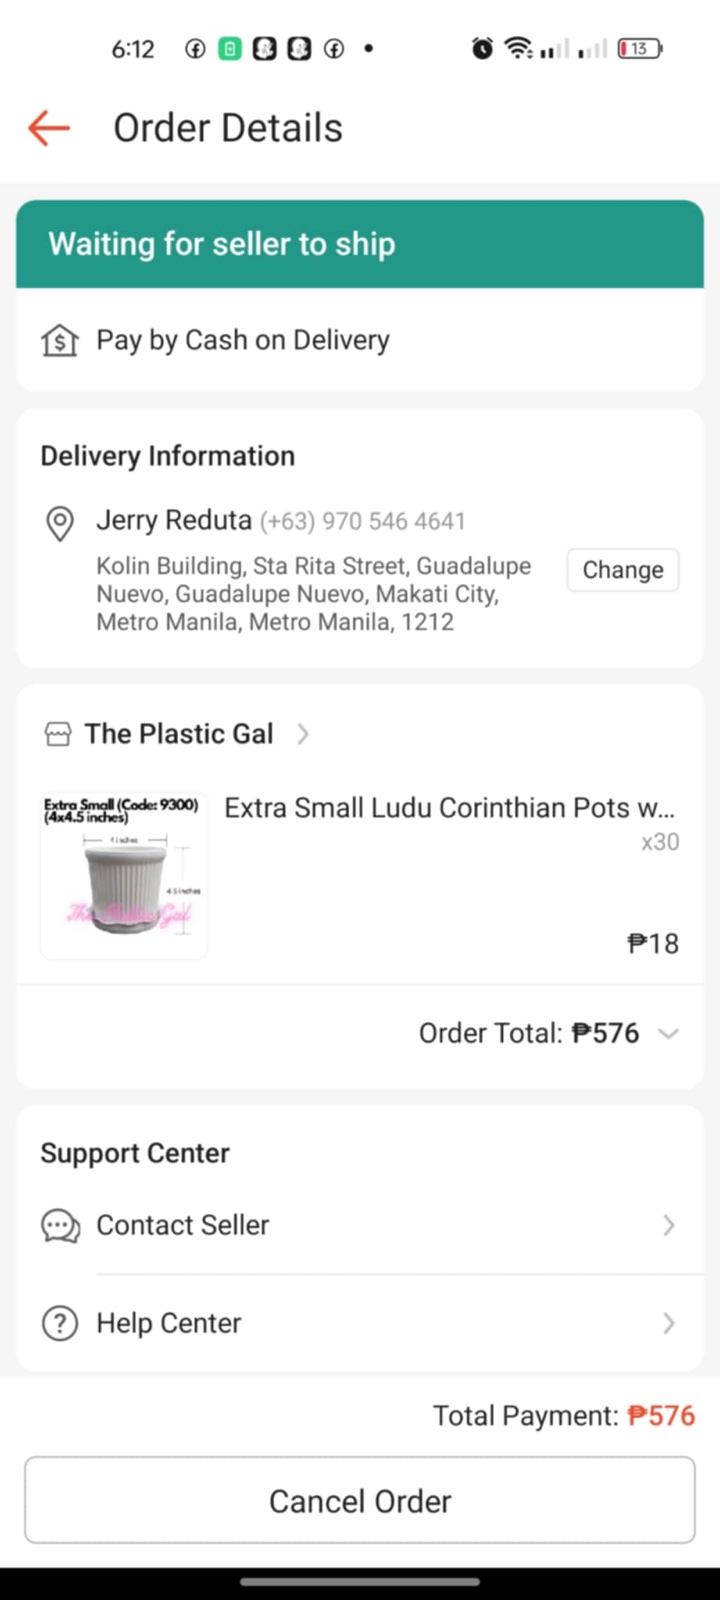This screenshot has height=1600, width=720.
Task: Tap The Plastic Gal store icon
Action: click(58, 735)
